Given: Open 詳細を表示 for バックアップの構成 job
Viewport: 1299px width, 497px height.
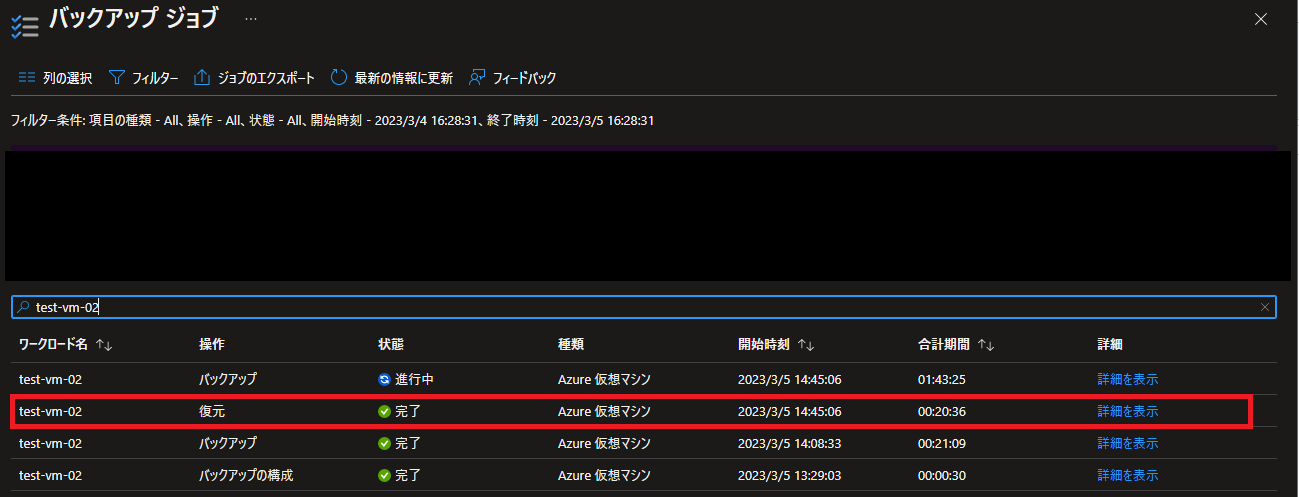Looking at the screenshot, I should coord(1128,475).
